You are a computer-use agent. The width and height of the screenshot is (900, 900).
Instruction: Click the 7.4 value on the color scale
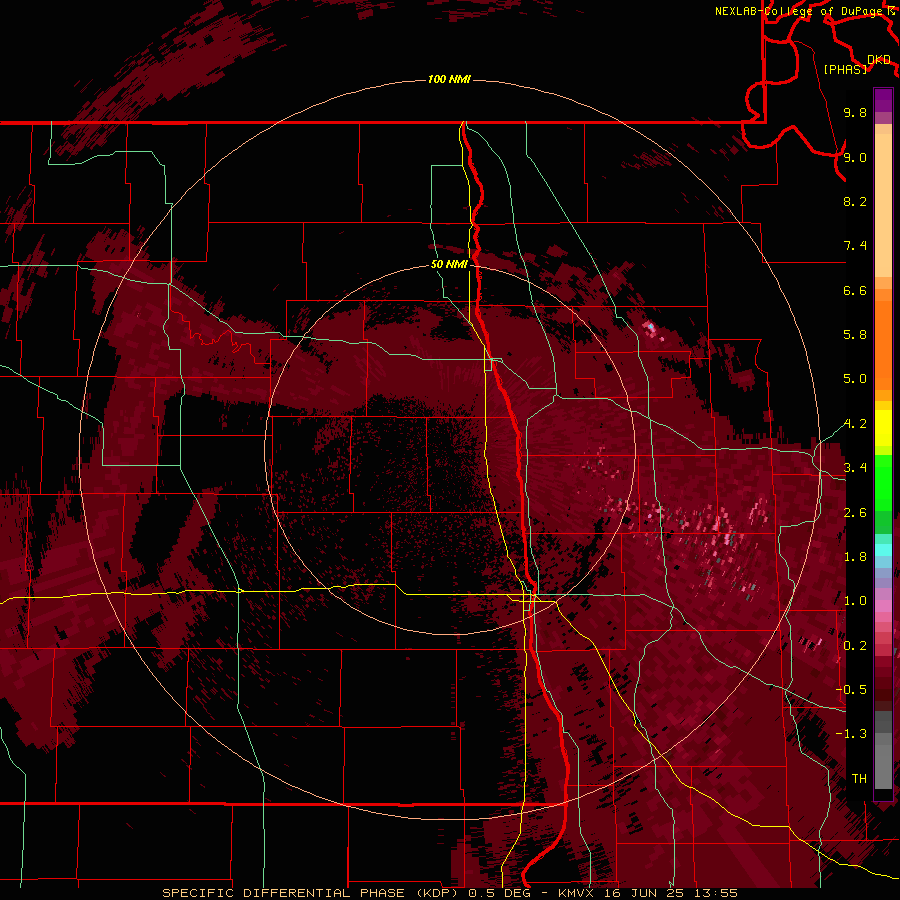(x=855, y=246)
